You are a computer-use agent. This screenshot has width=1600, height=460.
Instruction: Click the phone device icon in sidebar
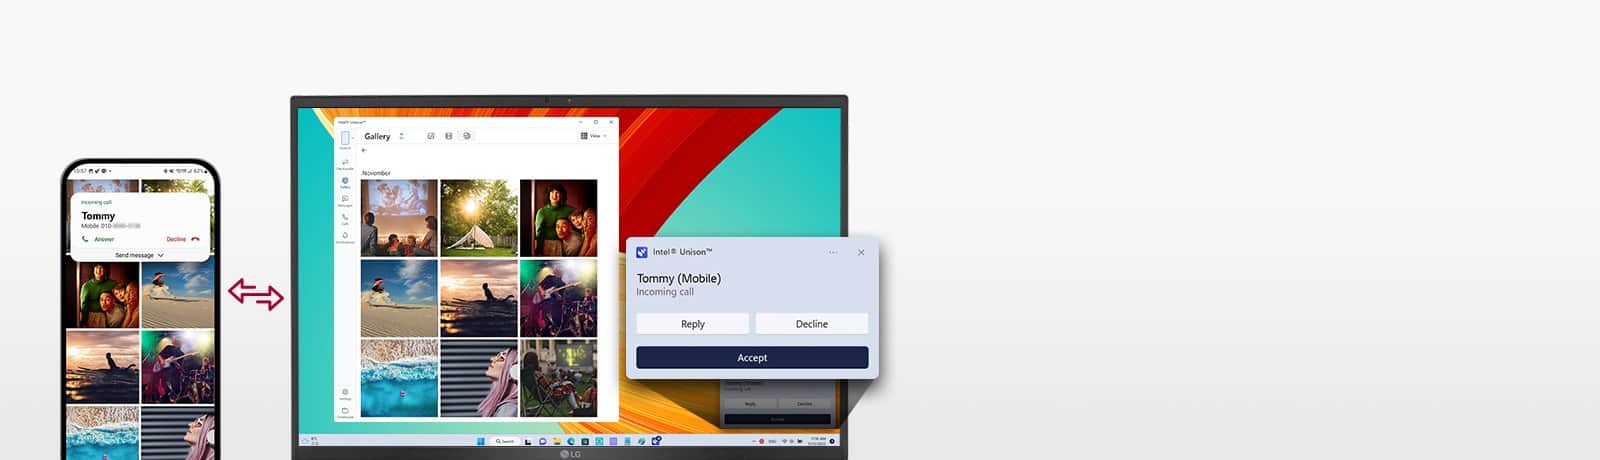(x=345, y=138)
